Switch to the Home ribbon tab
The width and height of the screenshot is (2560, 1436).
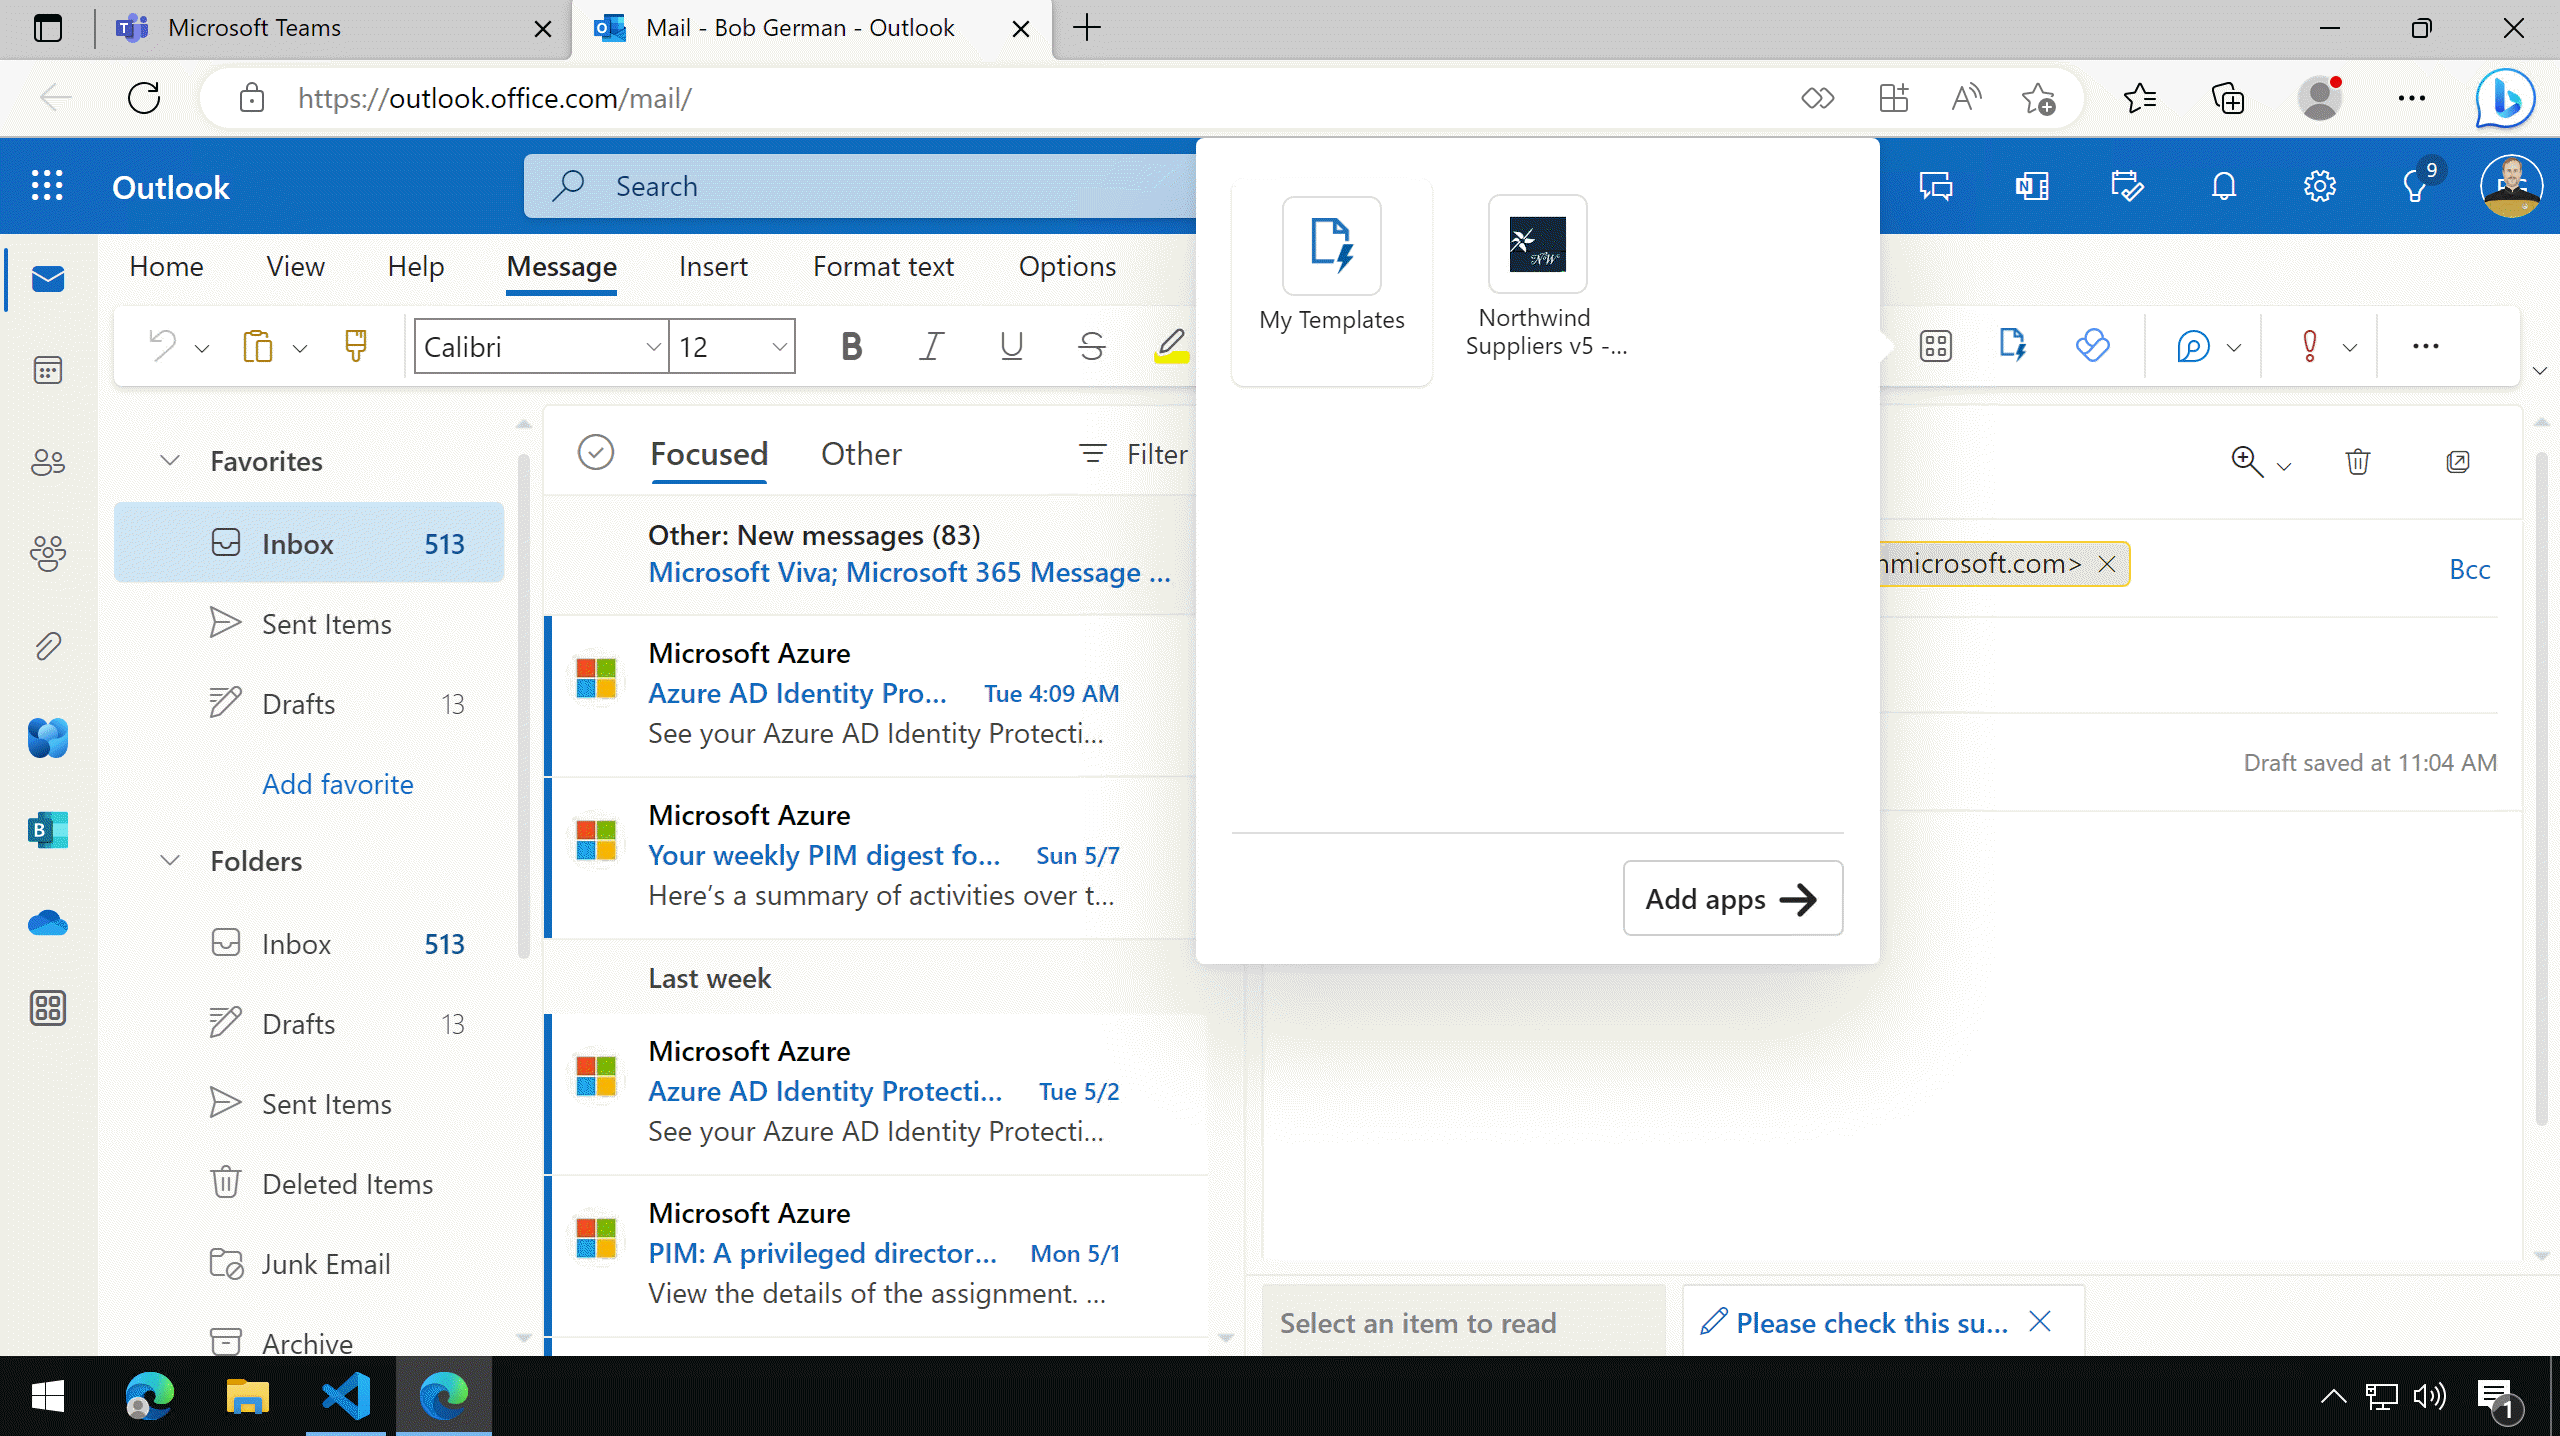point(166,266)
